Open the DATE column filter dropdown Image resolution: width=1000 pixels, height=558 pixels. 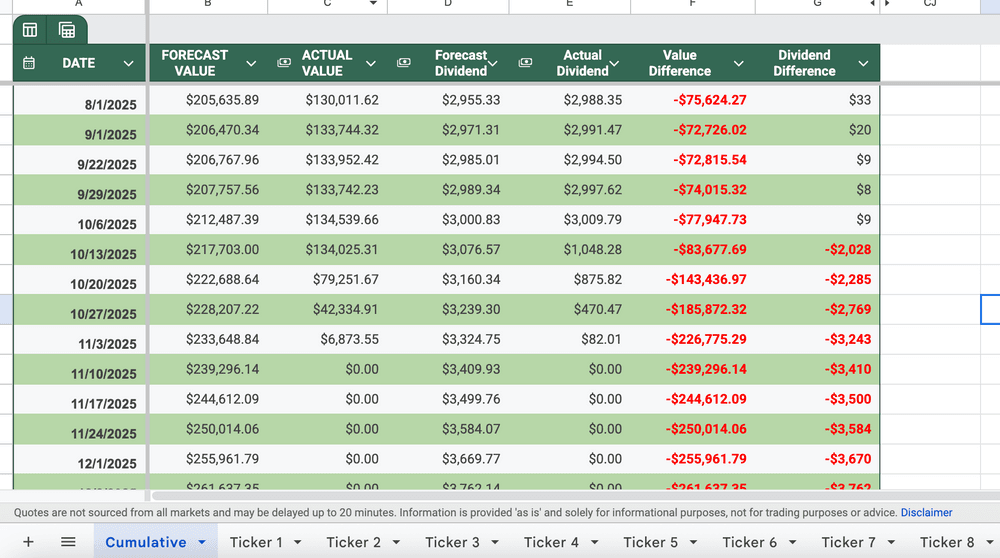128,63
